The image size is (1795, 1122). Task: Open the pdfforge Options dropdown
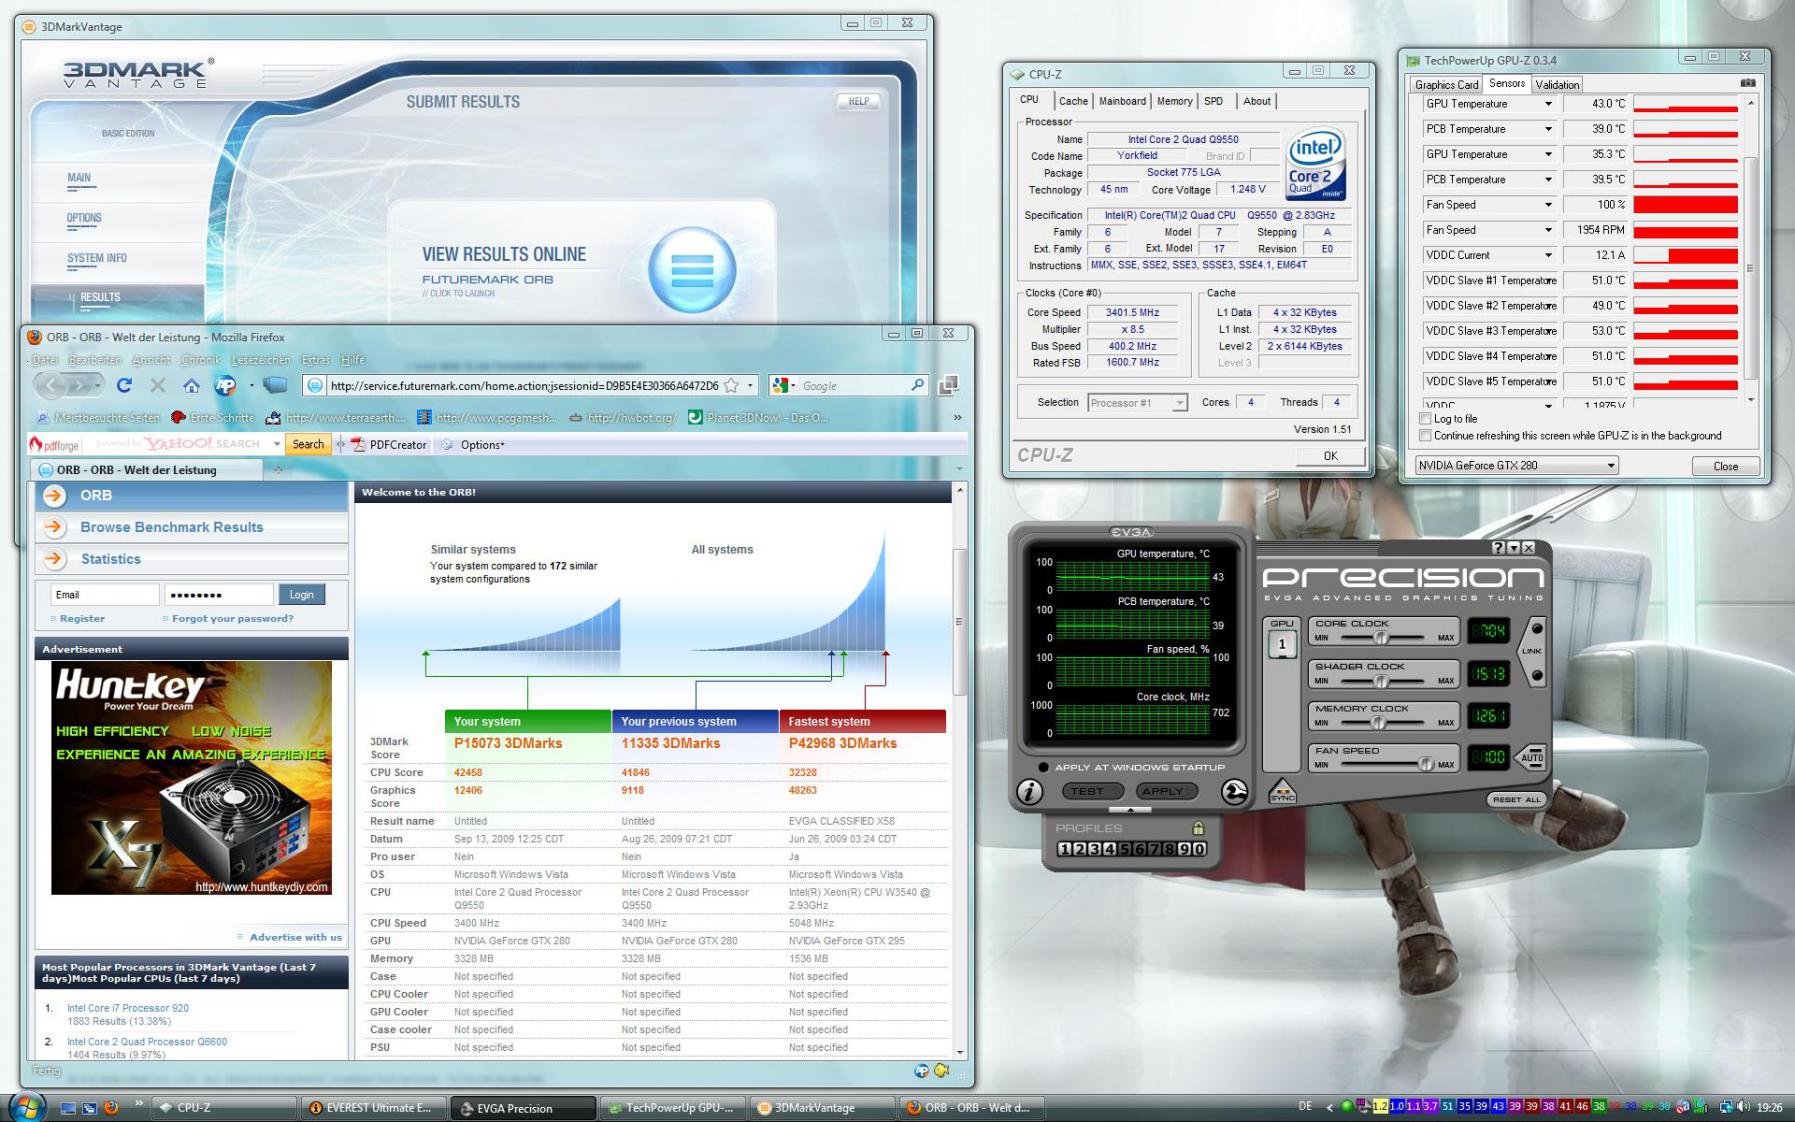pyautogui.click(x=473, y=444)
